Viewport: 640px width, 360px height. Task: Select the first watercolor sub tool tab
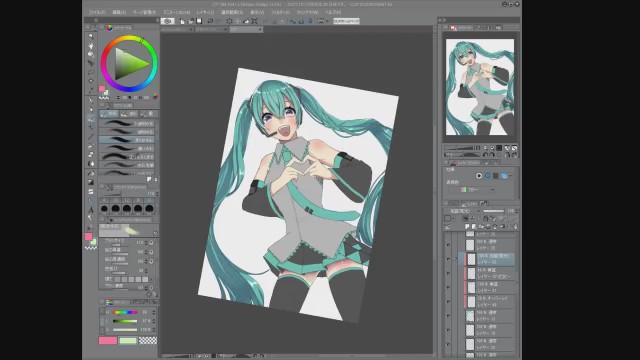pyautogui.click(x=109, y=114)
